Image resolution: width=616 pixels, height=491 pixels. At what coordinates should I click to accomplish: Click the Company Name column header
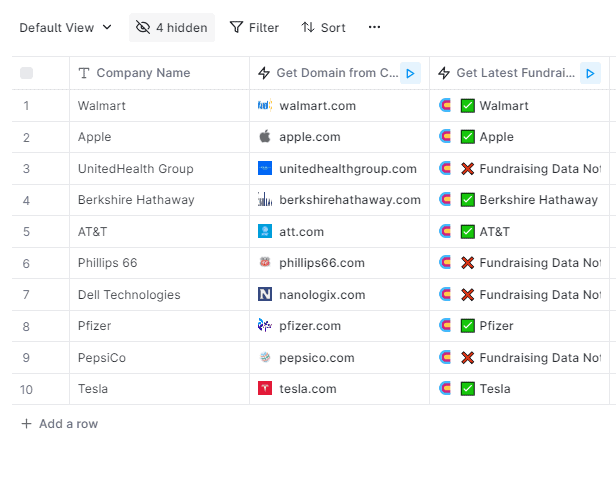tap(143, 73)
